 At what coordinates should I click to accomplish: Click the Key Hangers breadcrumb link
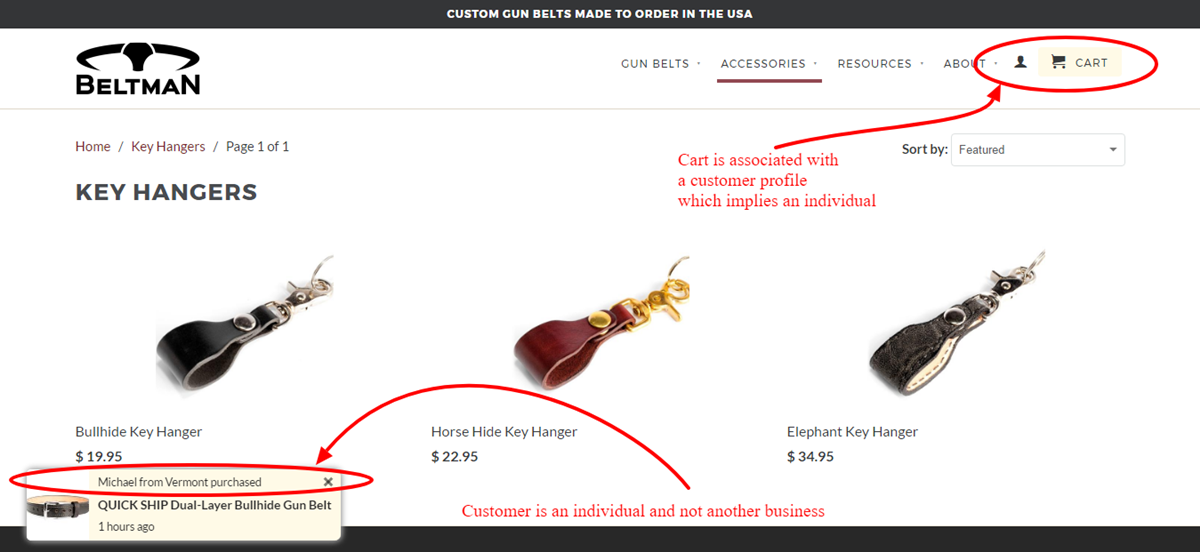point(168,146)
